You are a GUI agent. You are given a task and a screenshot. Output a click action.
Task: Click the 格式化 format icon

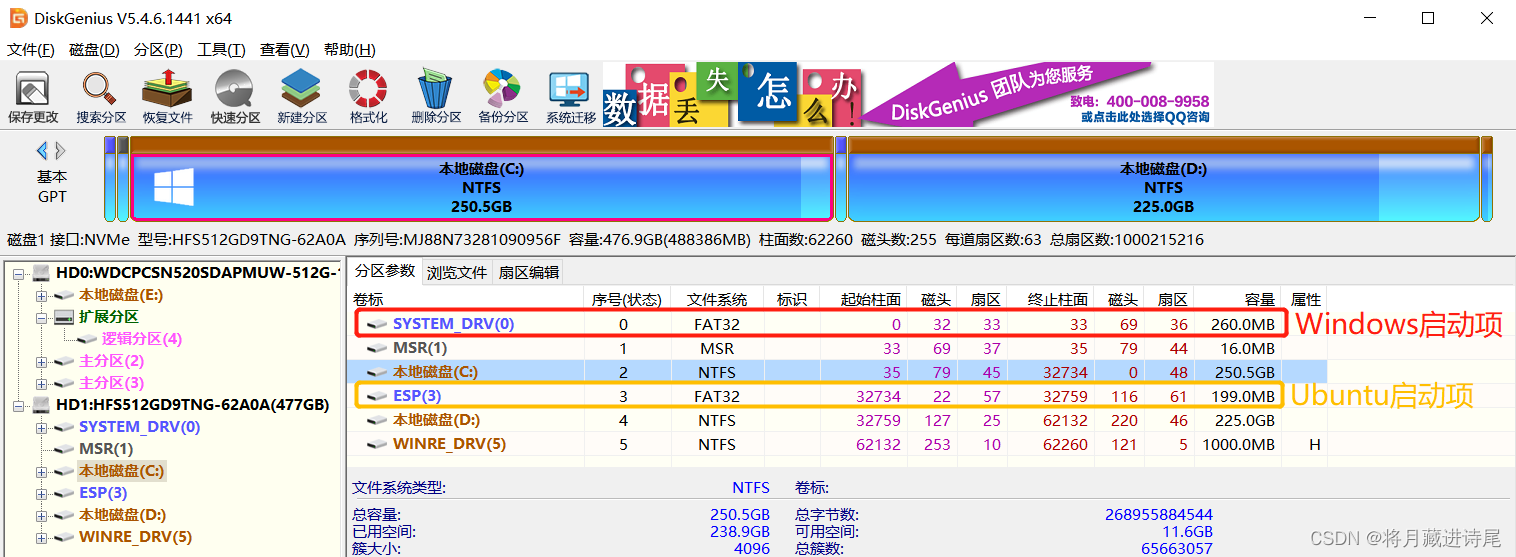(x=368, y=98)
